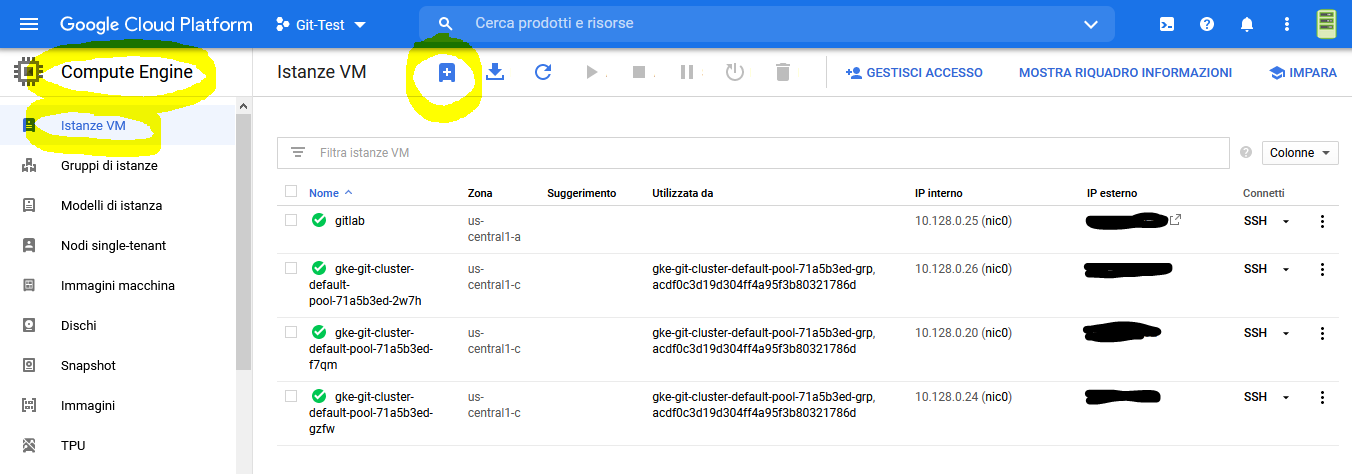Check the gzfw instance checkbox
The width and height of the screenshot is (1352, 474).
(291, 396)
